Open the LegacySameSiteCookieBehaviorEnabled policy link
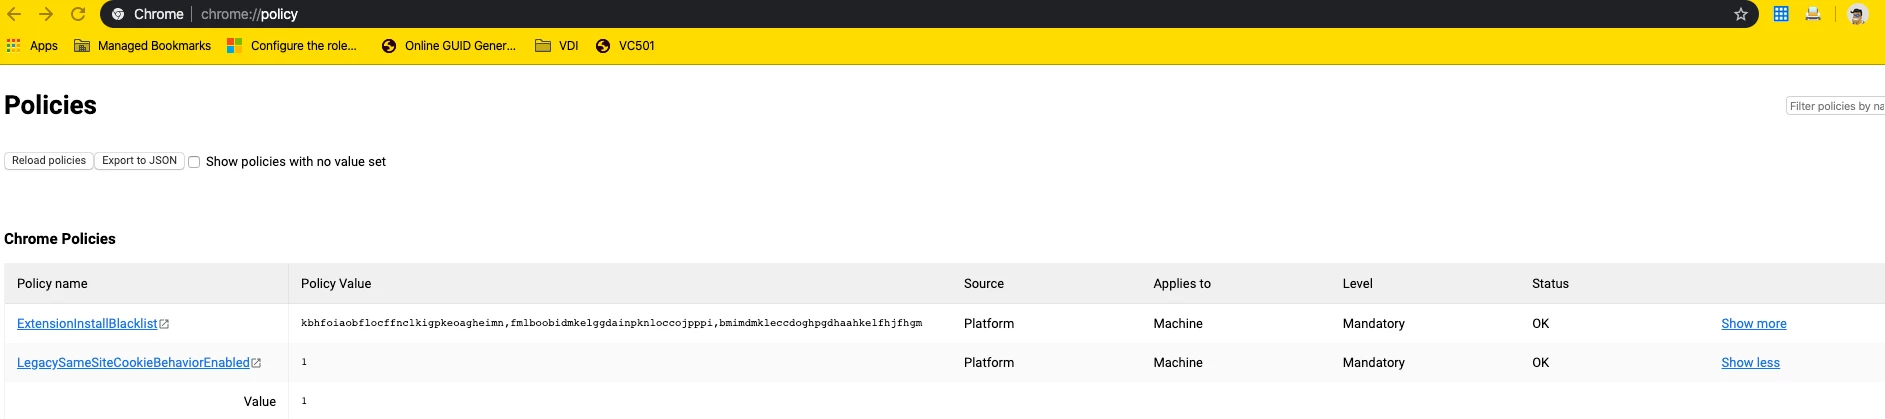 pyautogui.click(x=133, y=363)
